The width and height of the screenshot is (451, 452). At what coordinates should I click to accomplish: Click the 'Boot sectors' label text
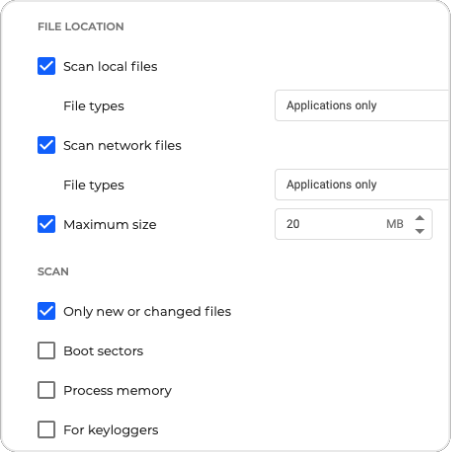103,351
